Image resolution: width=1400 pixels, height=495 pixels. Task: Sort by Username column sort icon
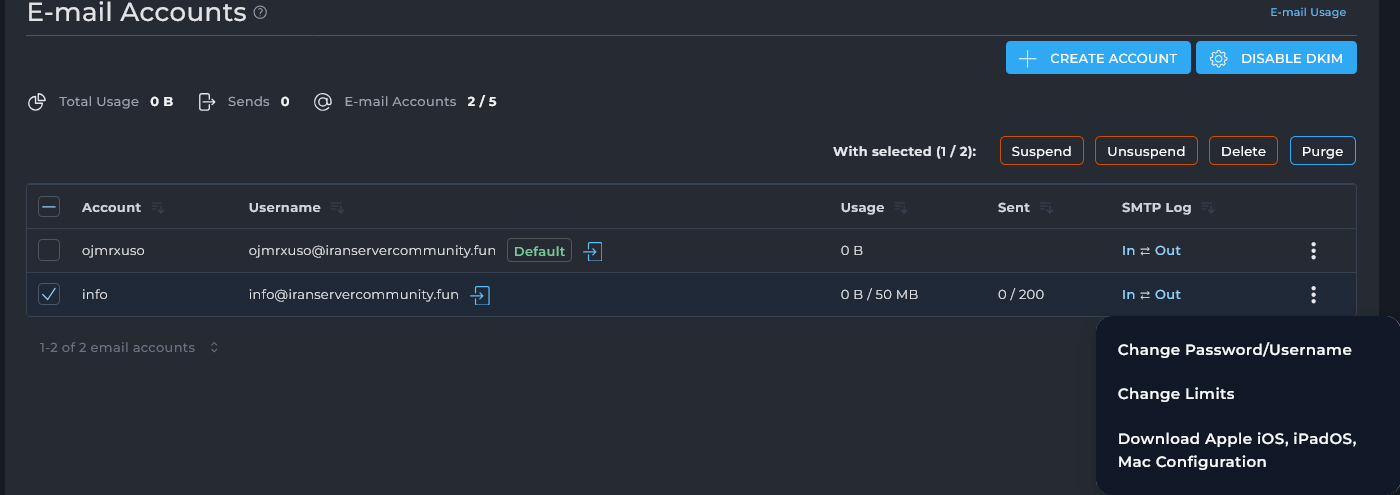(337, 208)
